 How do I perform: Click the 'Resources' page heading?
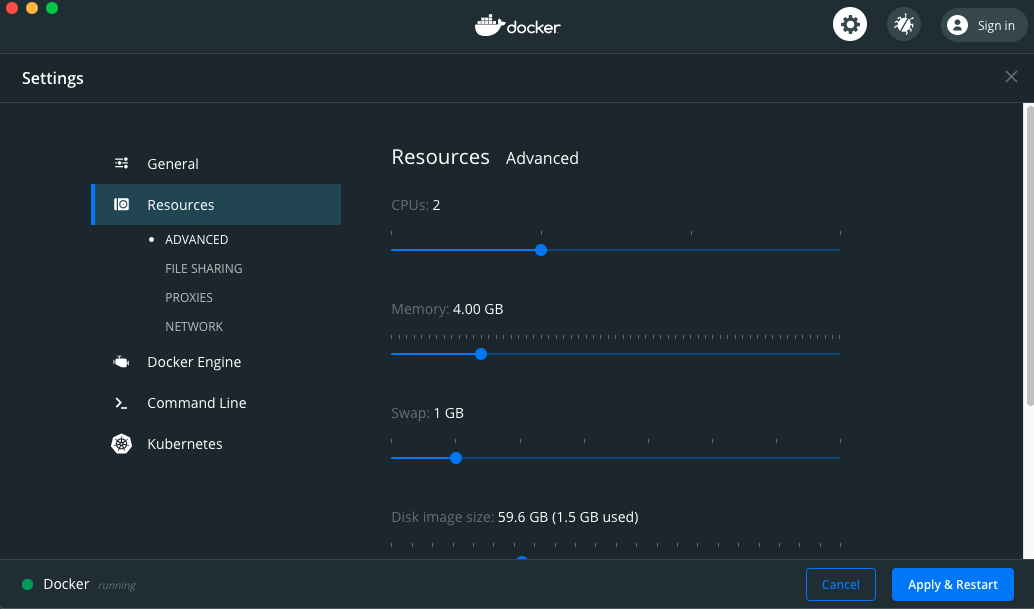coord(441,157)
